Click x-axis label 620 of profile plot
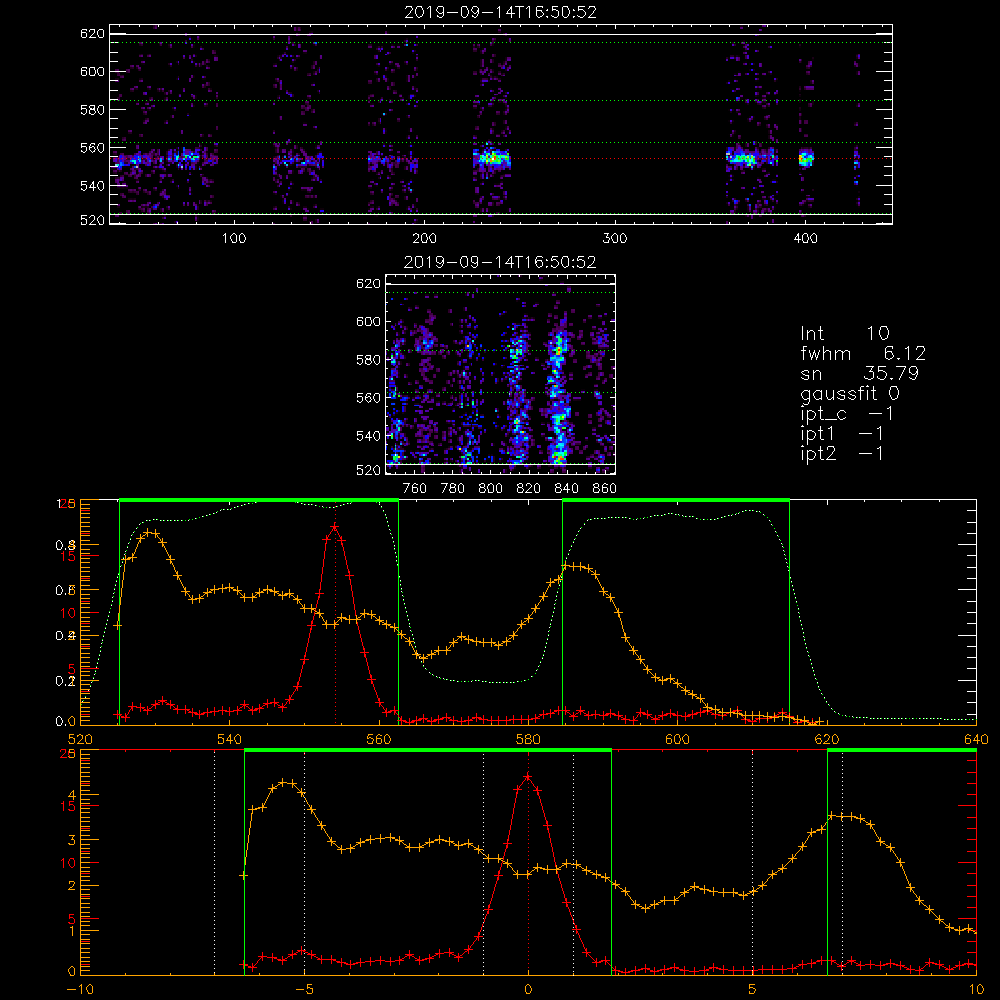This screenshot has height=1000, width=1000. [x=827, y=739]
